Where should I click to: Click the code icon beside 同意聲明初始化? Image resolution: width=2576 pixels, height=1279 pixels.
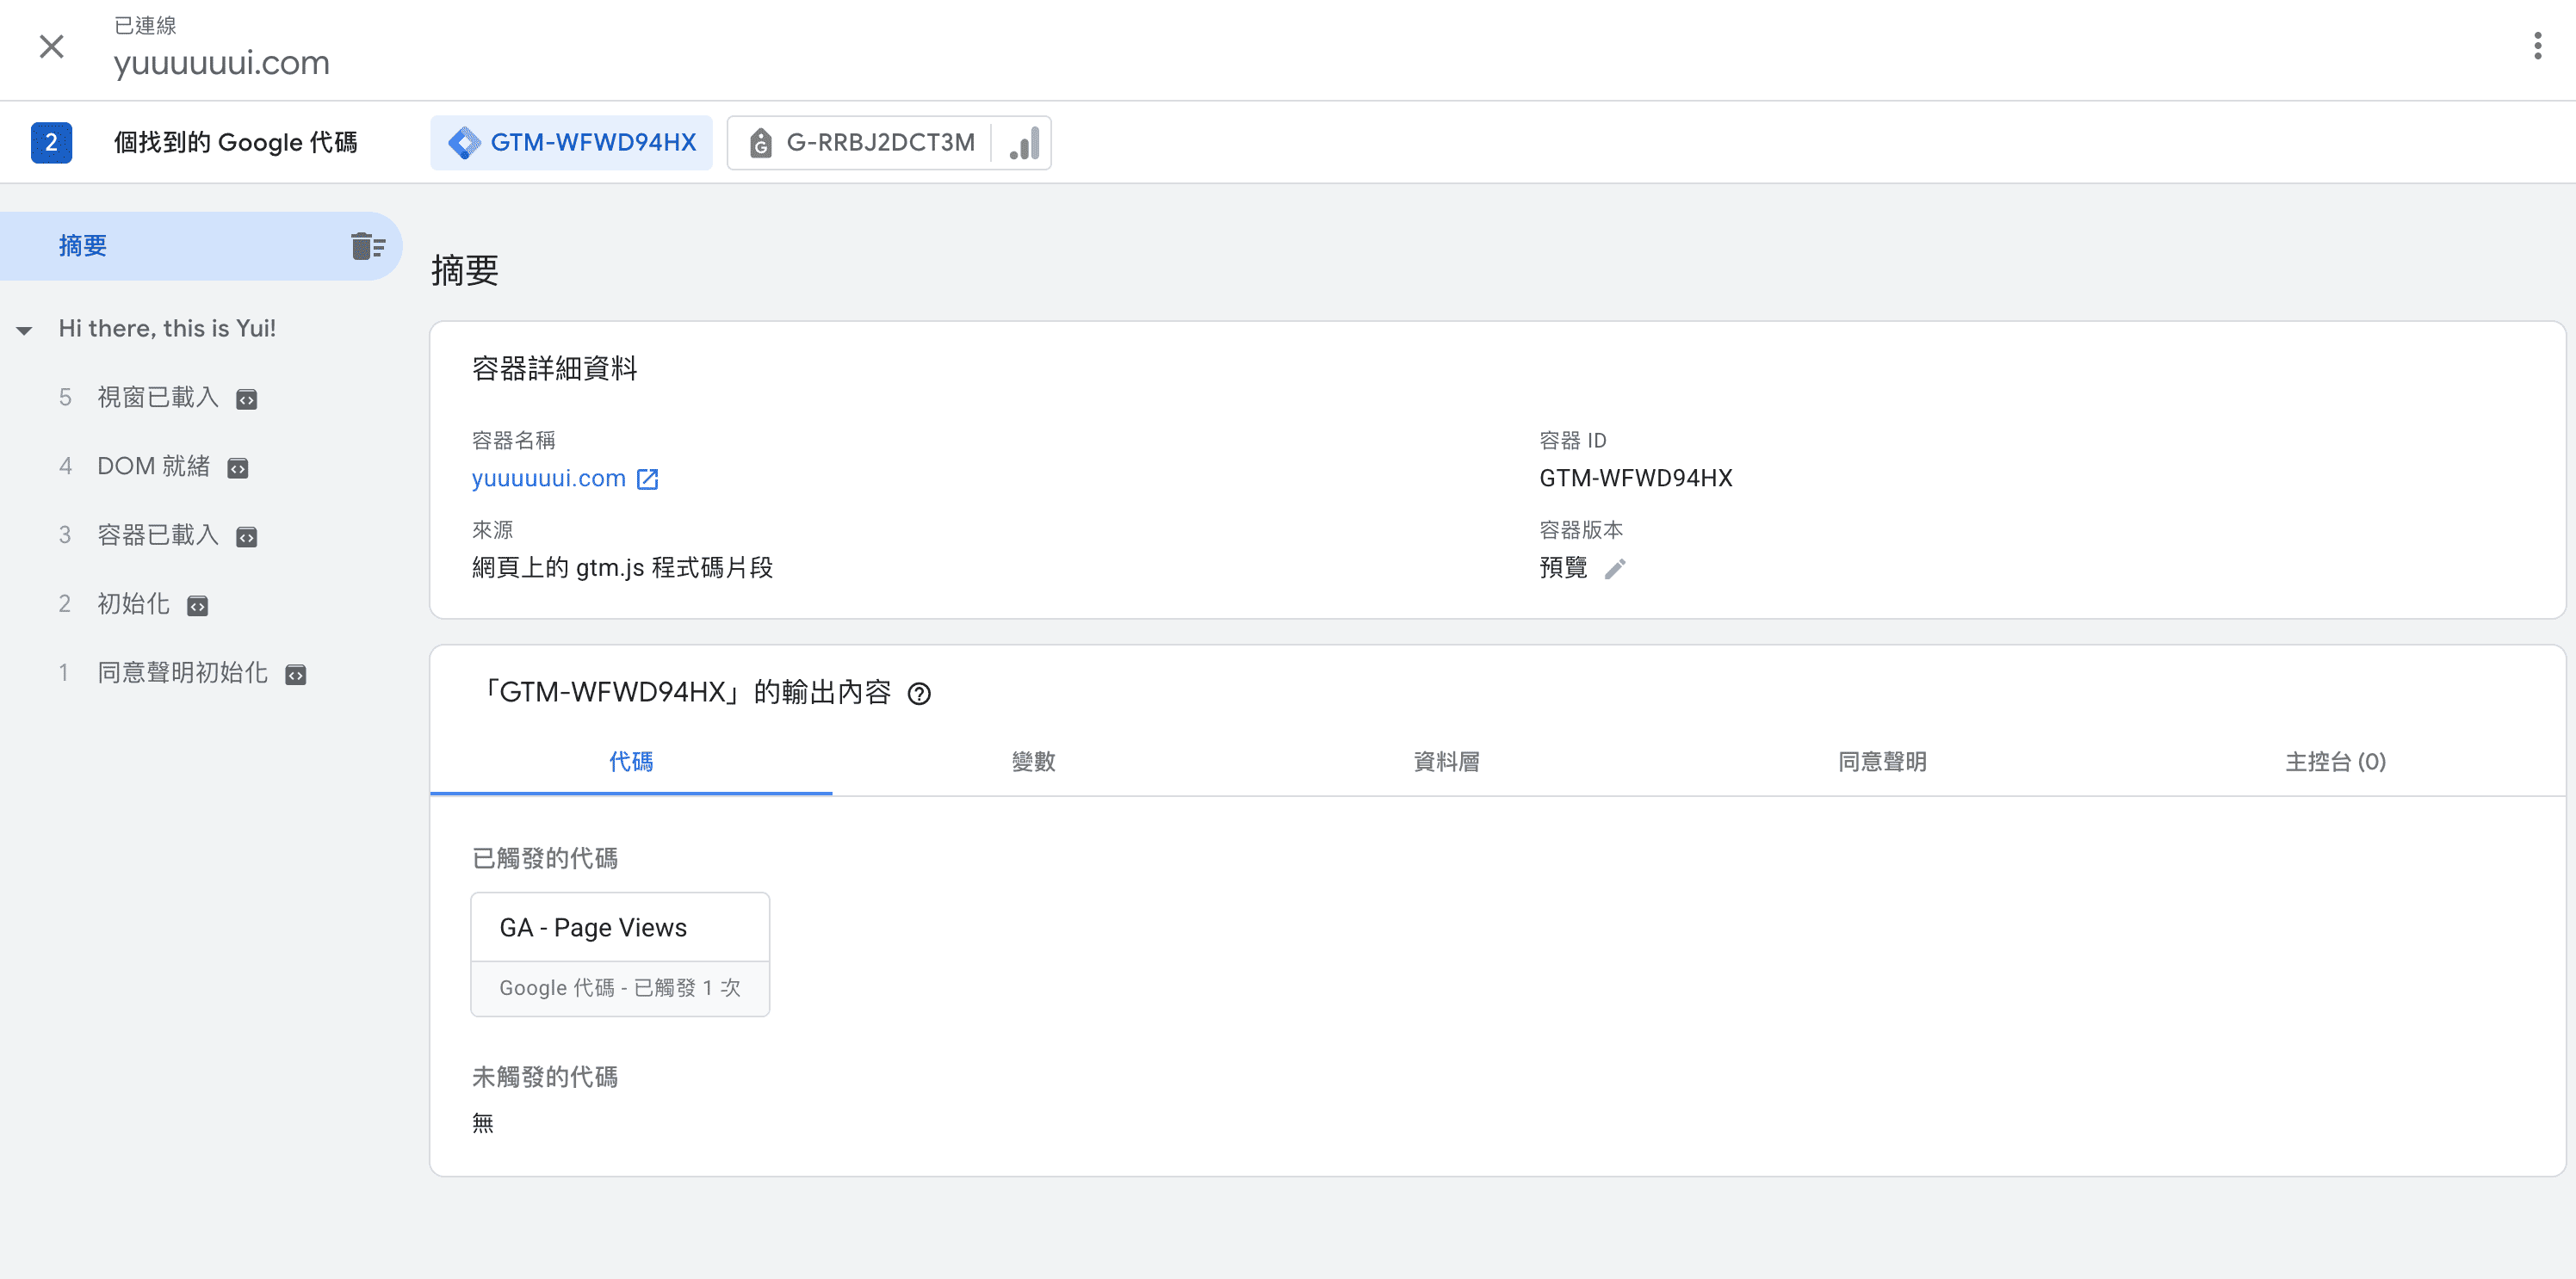295,675
